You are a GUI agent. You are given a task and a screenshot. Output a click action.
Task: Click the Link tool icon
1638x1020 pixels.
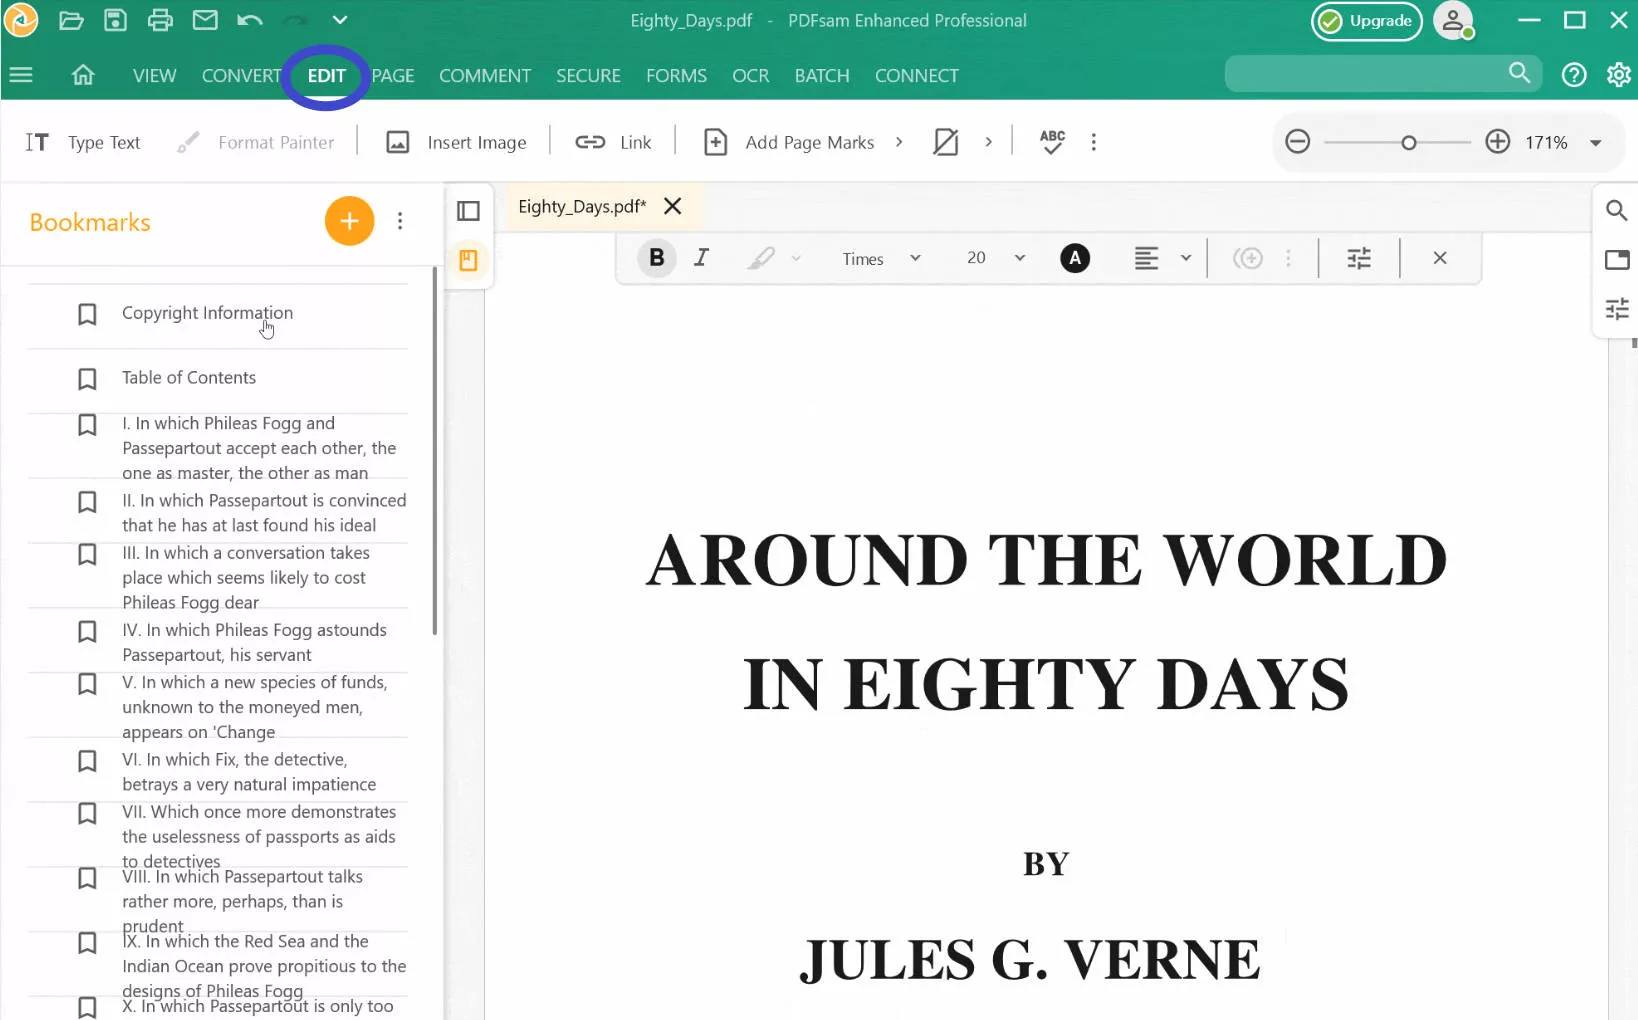coord(590,142)
